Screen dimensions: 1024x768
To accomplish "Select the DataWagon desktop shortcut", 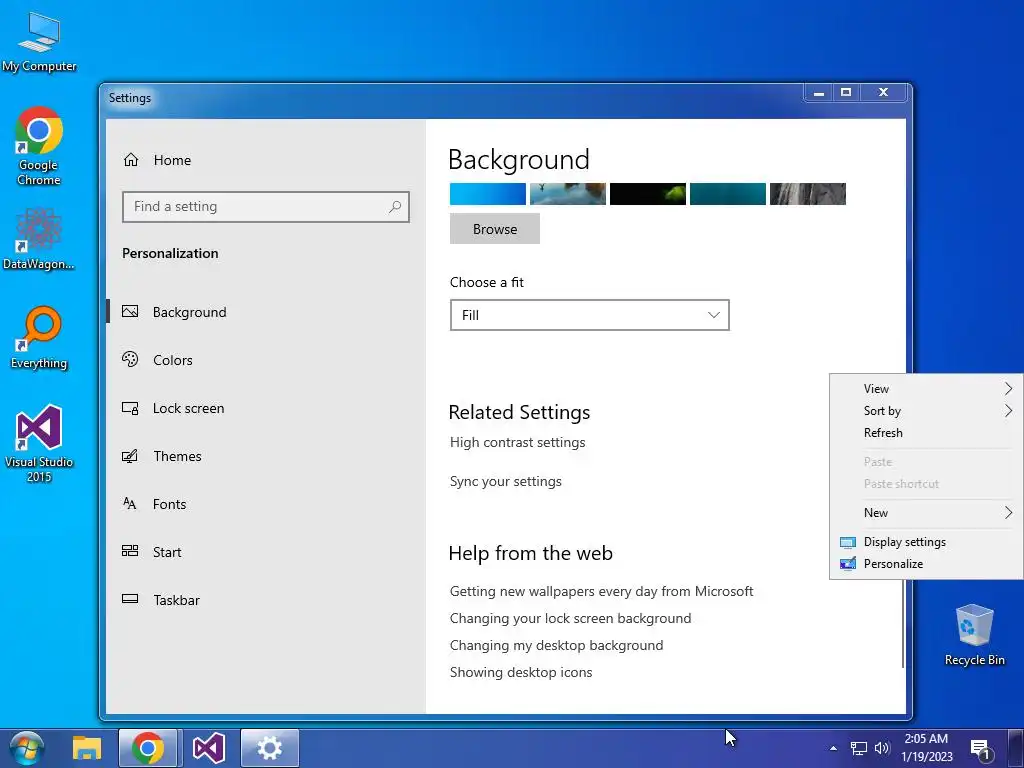I will [39, 239].
